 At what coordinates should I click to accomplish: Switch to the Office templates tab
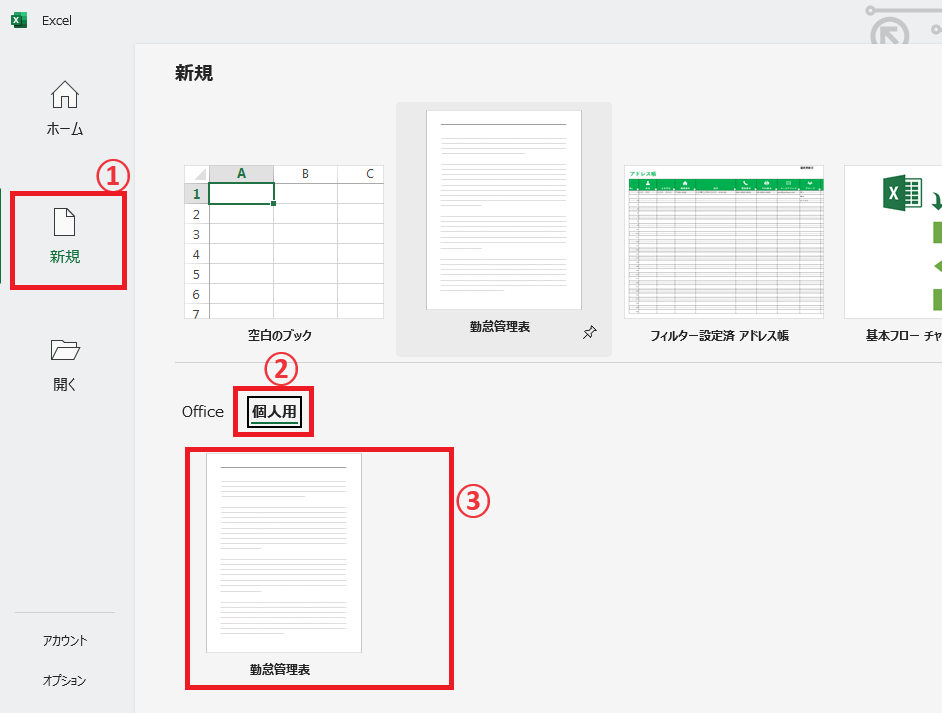[x=202, y=411]
